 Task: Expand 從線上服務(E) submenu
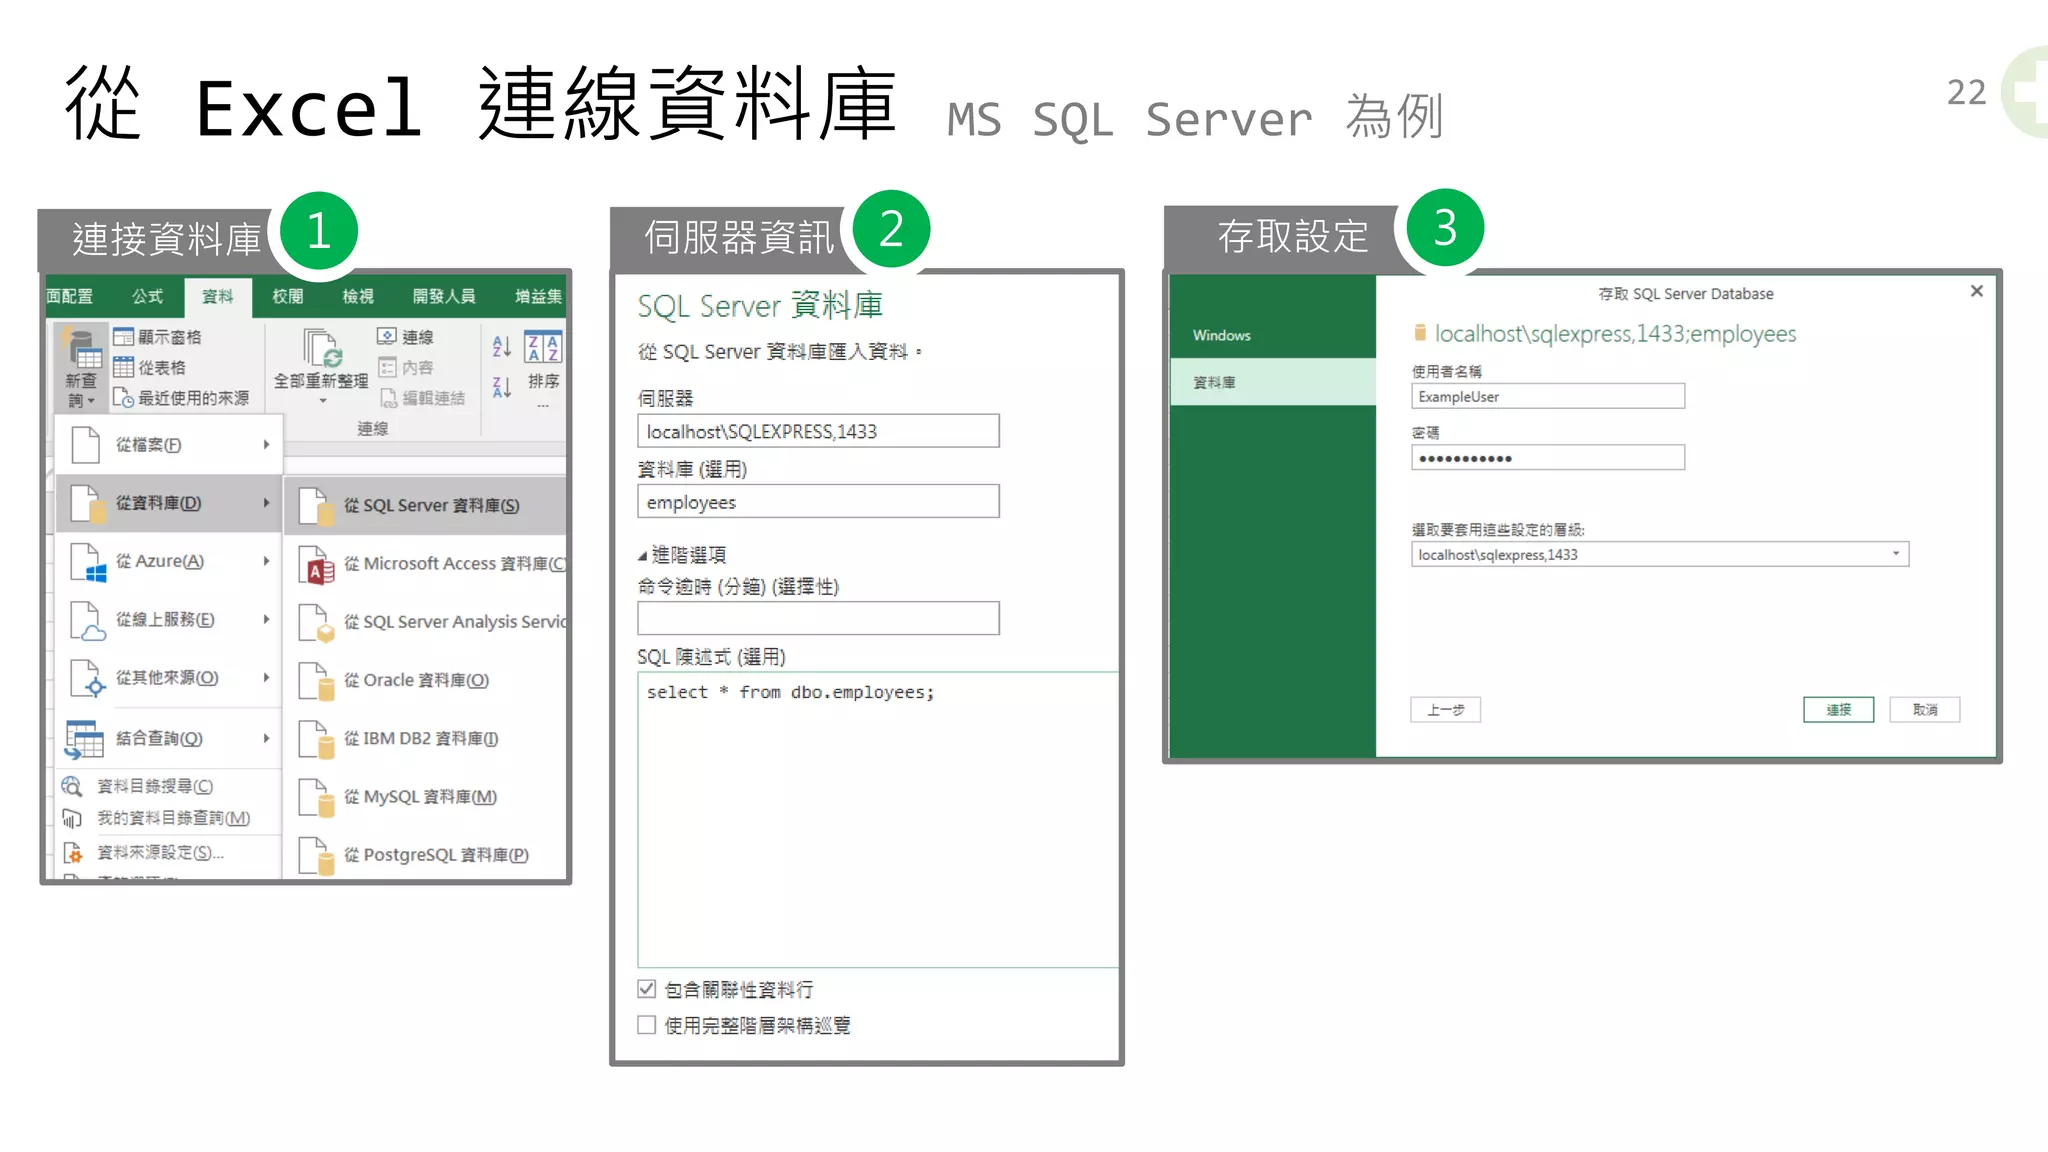168,620
